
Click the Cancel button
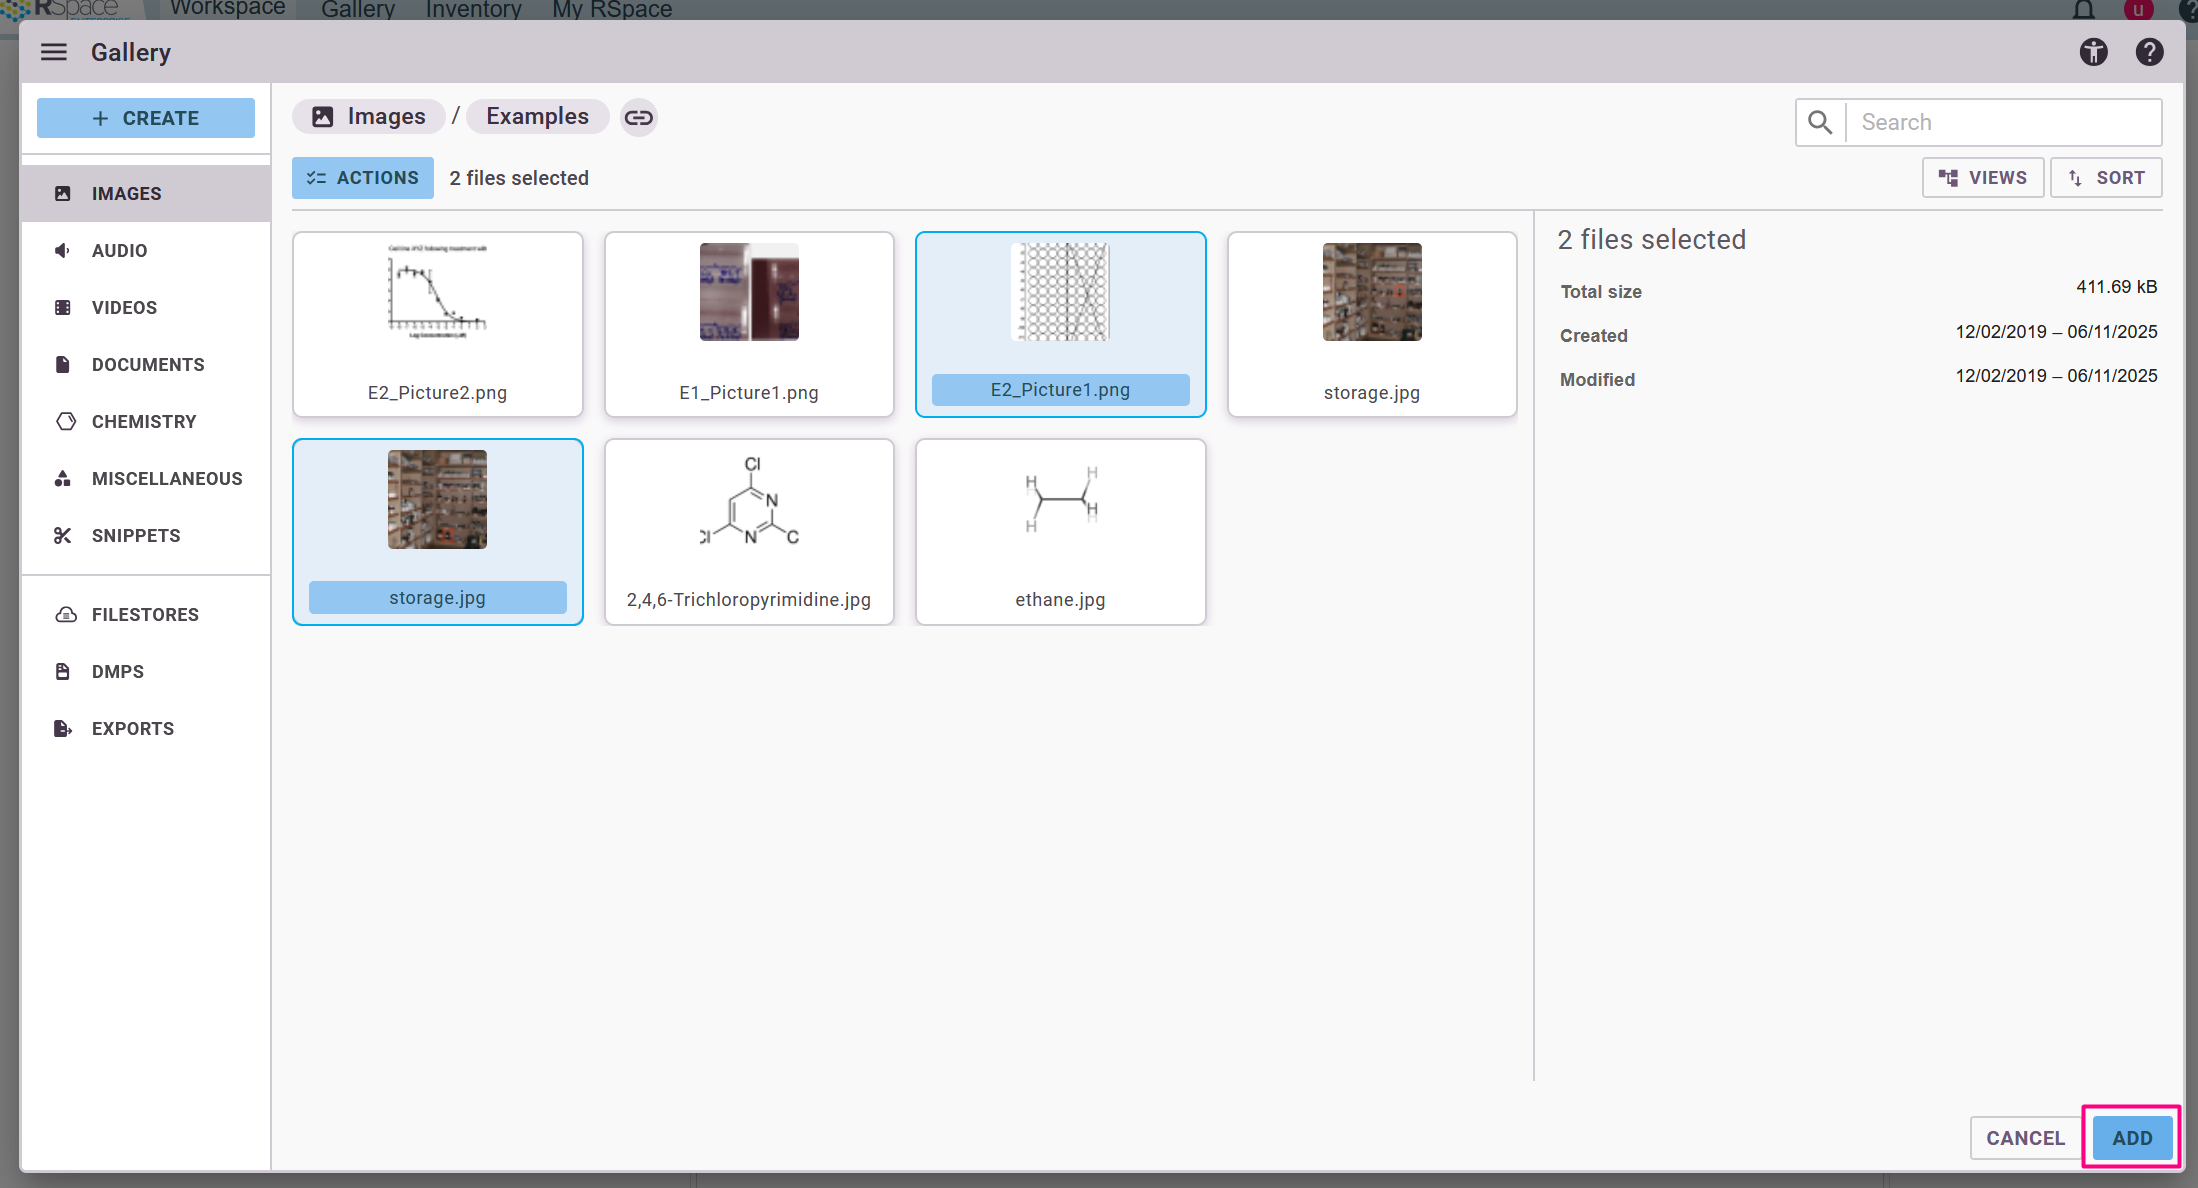click(2025, 1138)
